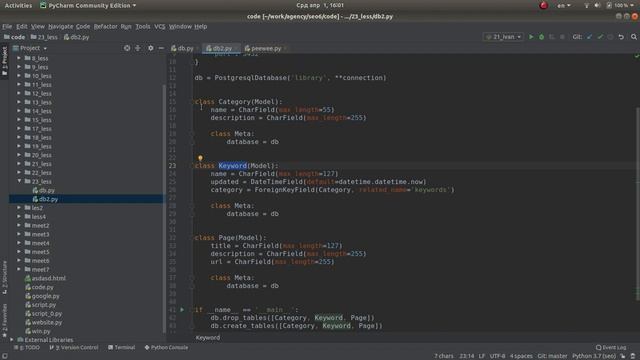640x360 pixels.
Task: Click the UTF-8 encoding status entry
Action: pos(498,356)
